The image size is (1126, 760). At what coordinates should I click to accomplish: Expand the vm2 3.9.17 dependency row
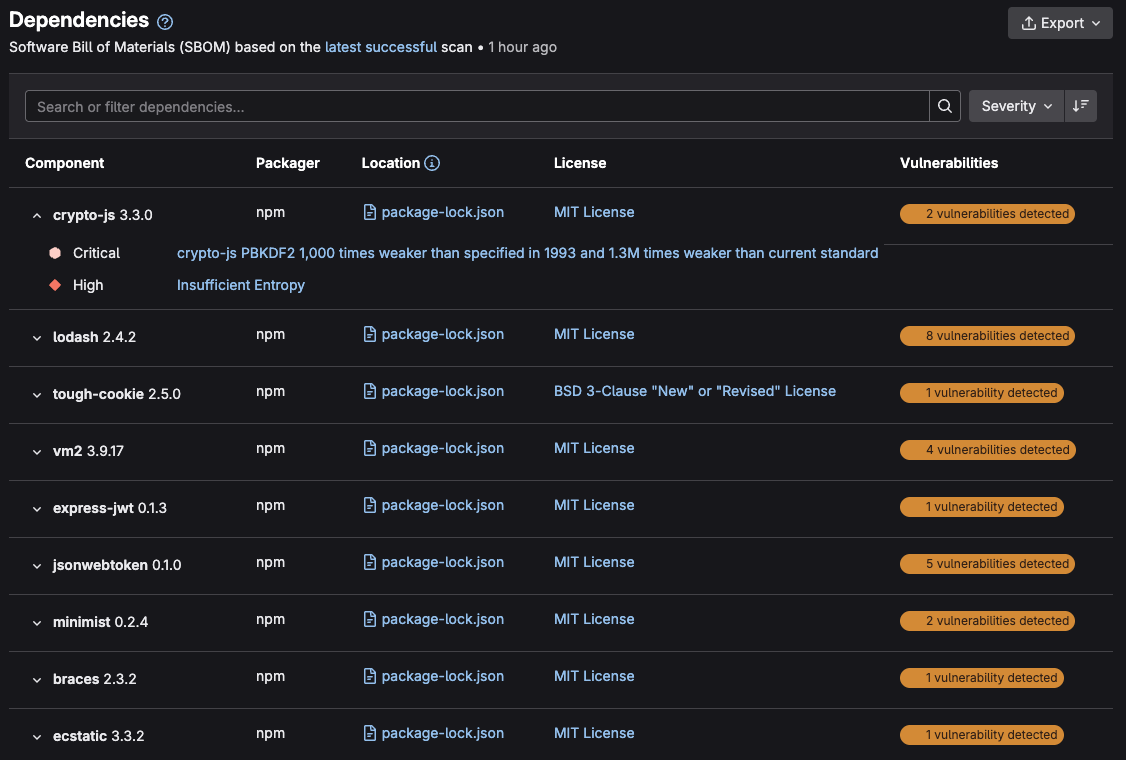(x=37, y=451)
